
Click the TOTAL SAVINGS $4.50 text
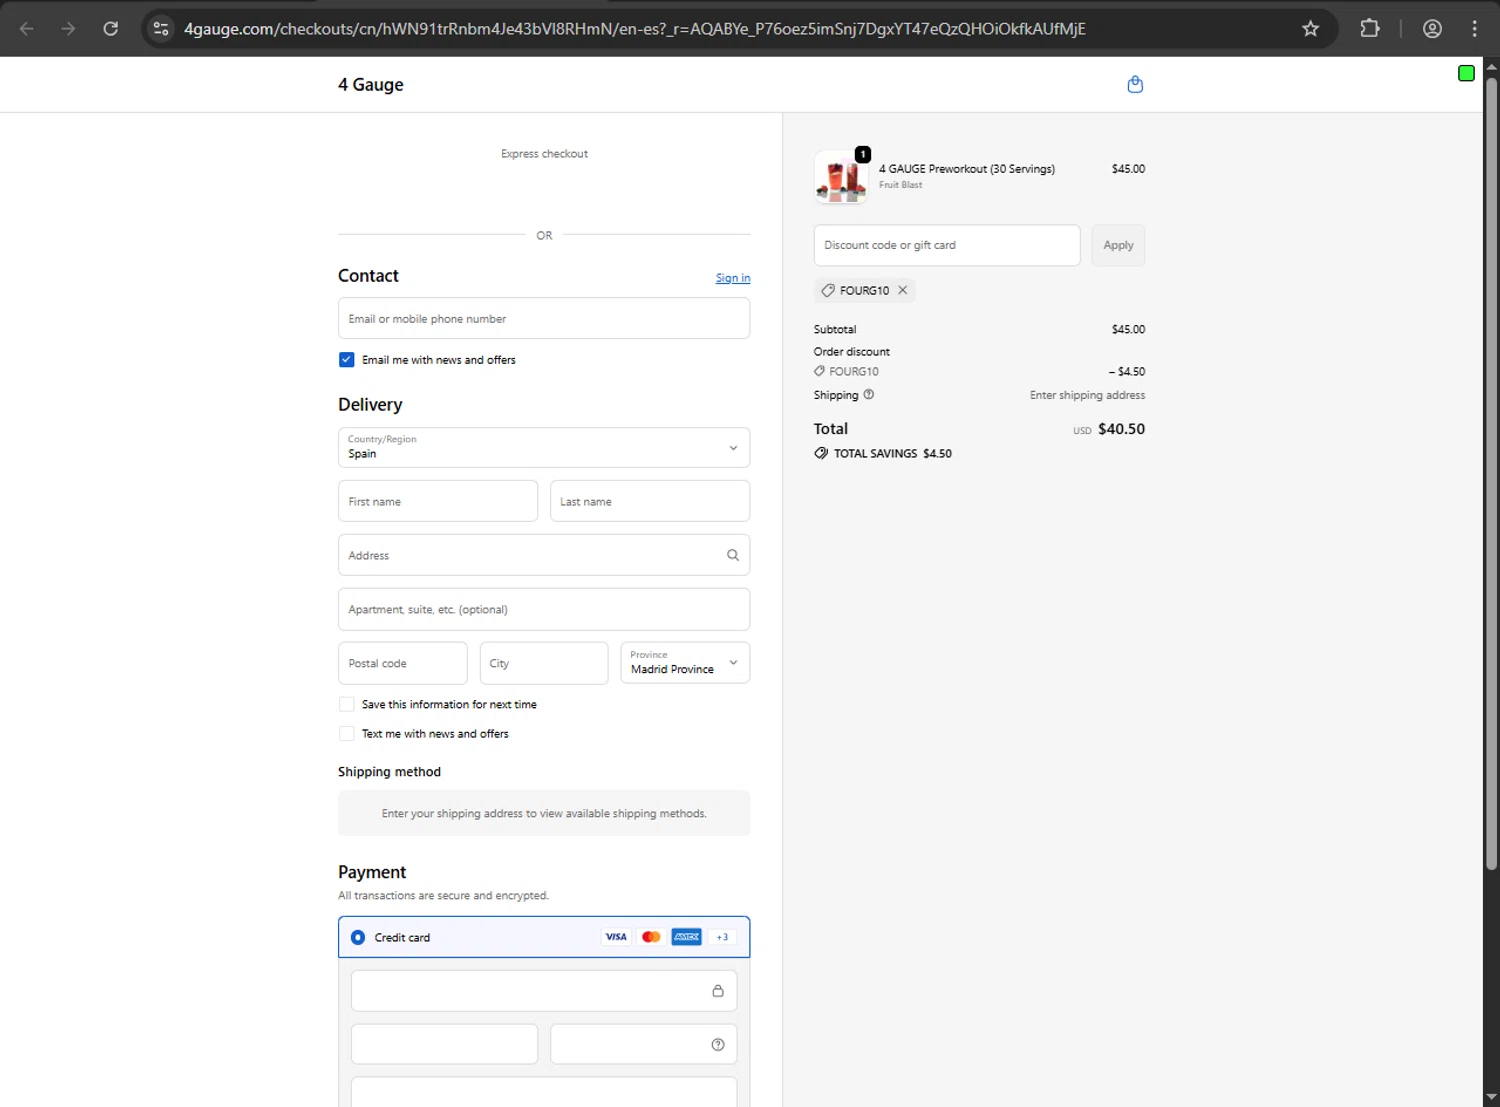pos(893,453)
